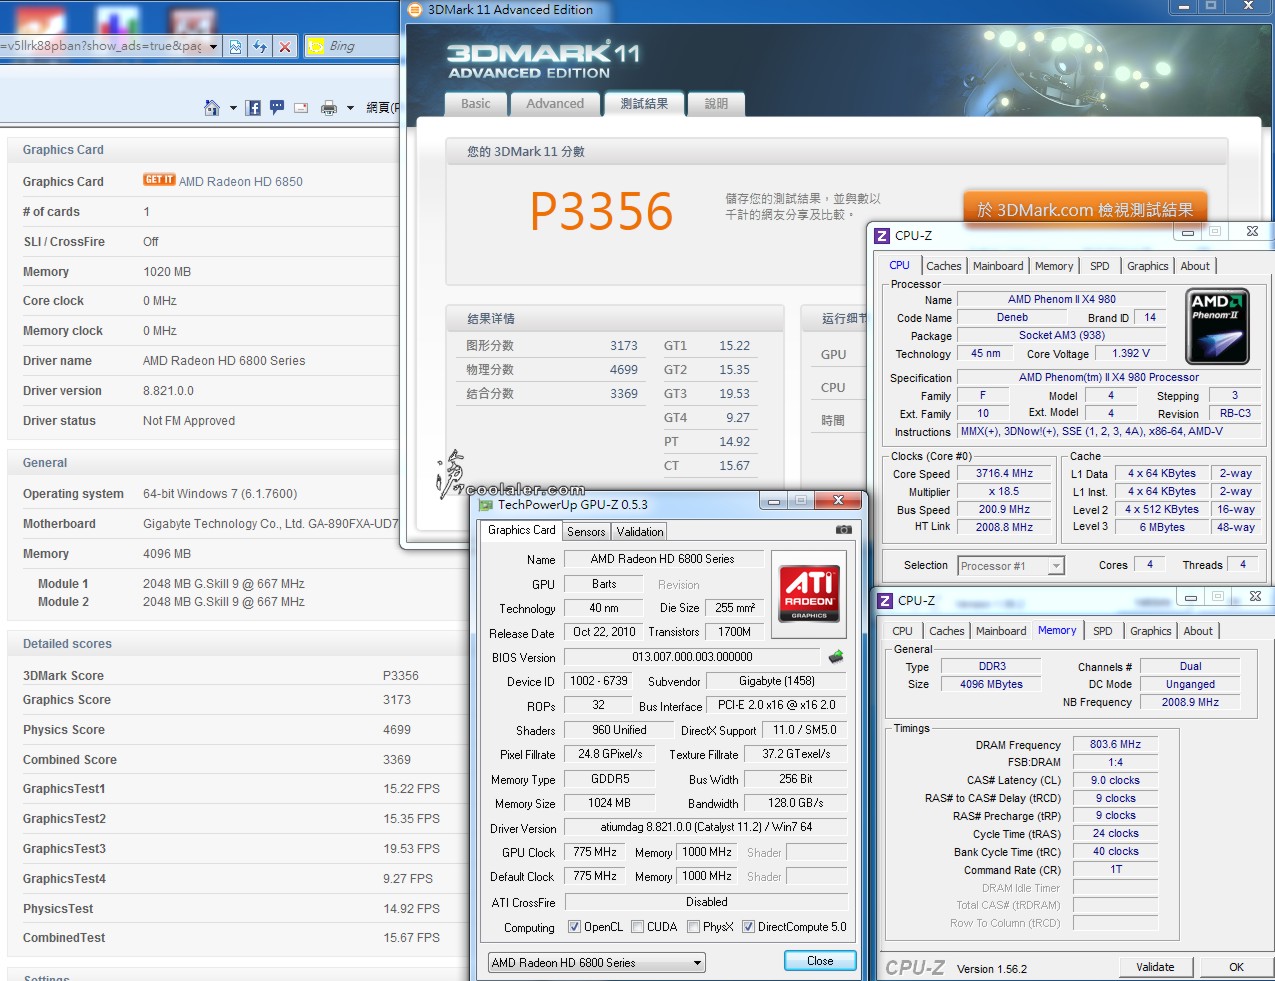Viewport: 1275px width, 981px height.
Task: Toggle the DirectCompute 5.0 checkbox
Action: [748, 927]
